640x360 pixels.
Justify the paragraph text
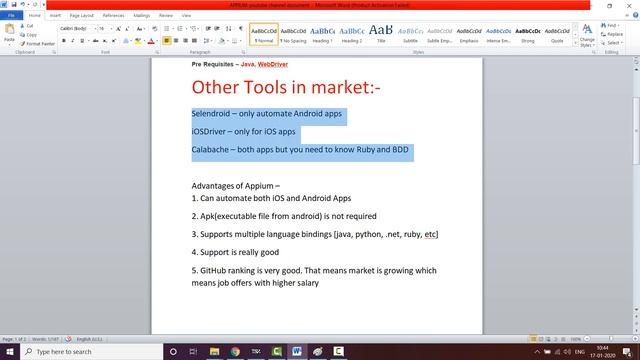[x=194, y=41]
